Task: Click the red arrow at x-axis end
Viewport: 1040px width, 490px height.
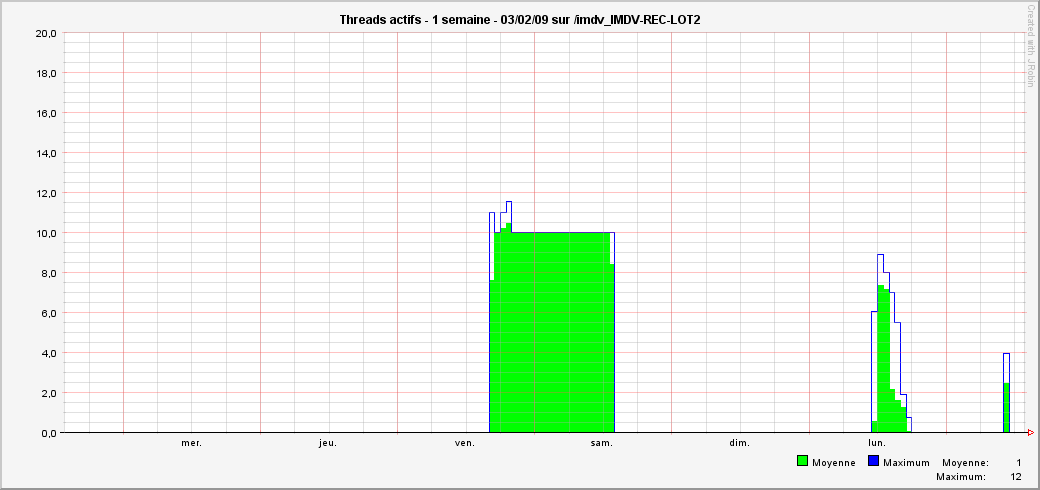Action: 1030,433
